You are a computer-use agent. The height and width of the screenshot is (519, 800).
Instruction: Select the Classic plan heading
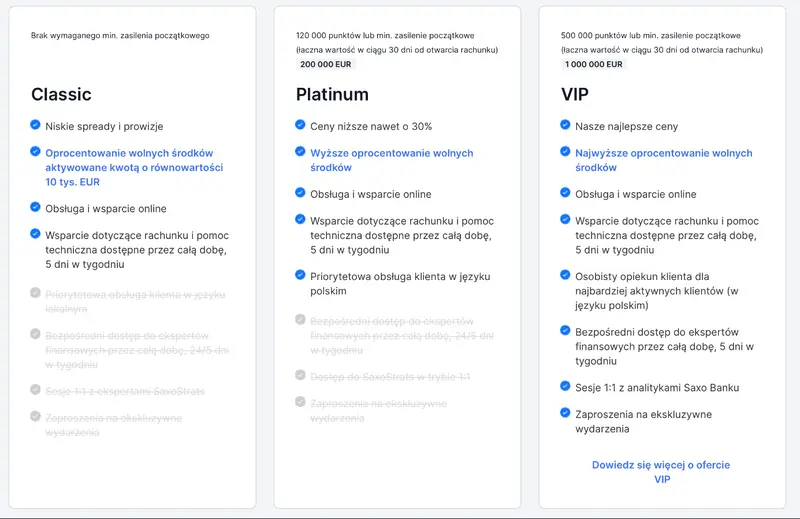click(61, 95)
